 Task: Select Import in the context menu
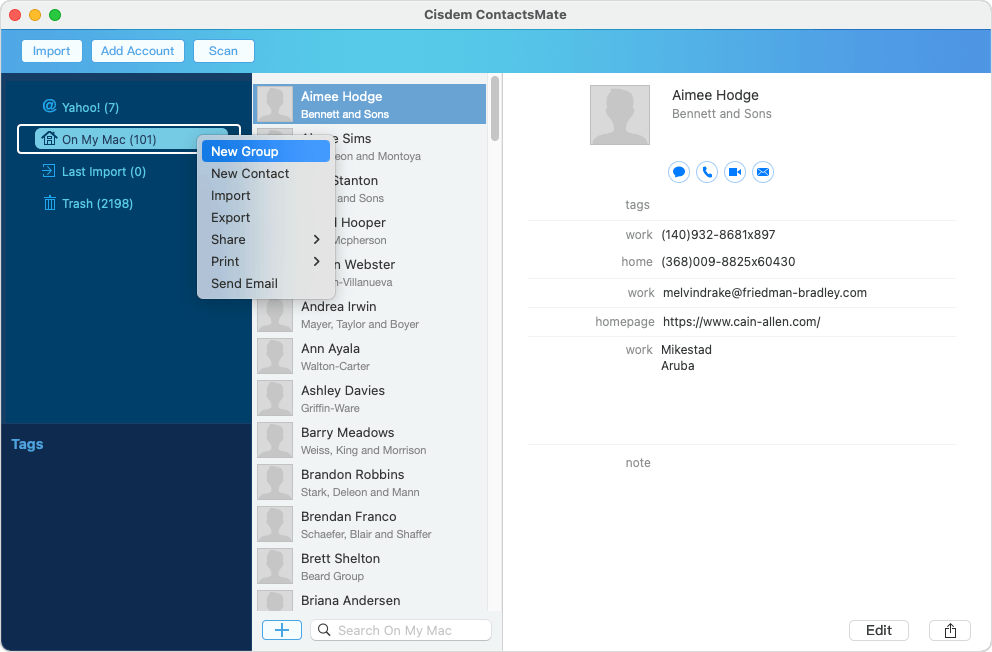coord(266,195)
